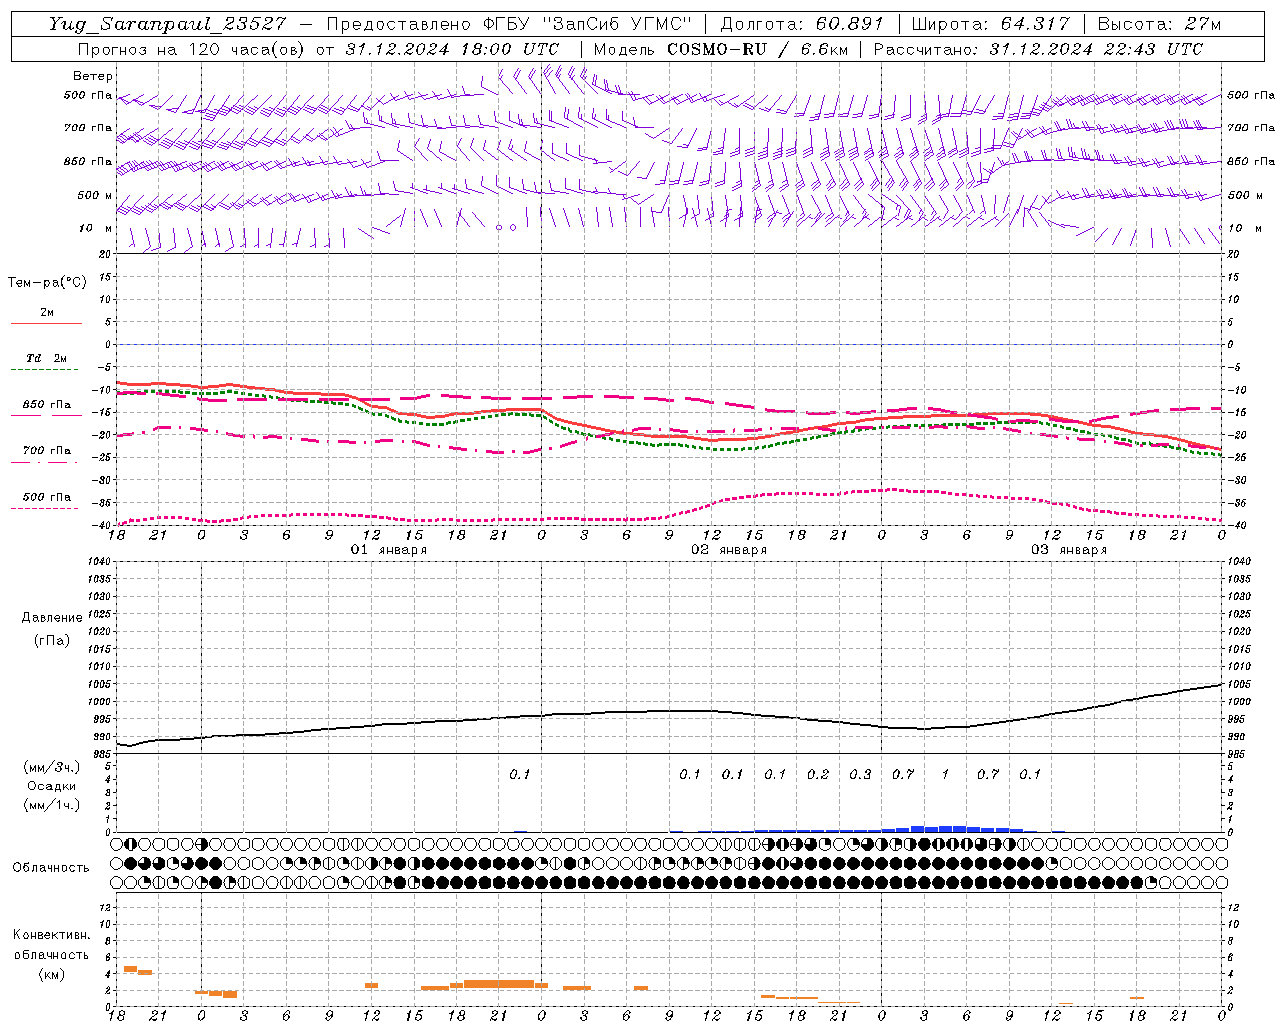Click the precipitation value 0.3
1280x1024 pixels.
(x=860, y=774)
